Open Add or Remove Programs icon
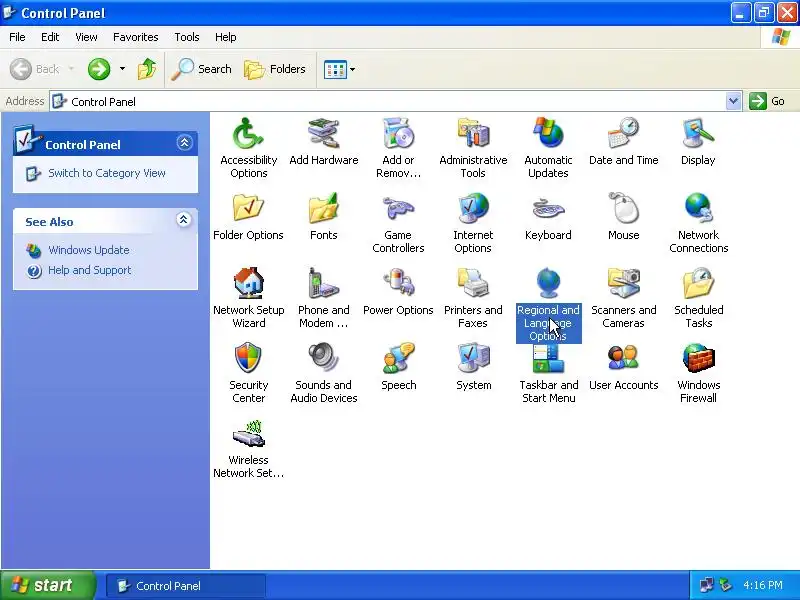 click(398, 134)
